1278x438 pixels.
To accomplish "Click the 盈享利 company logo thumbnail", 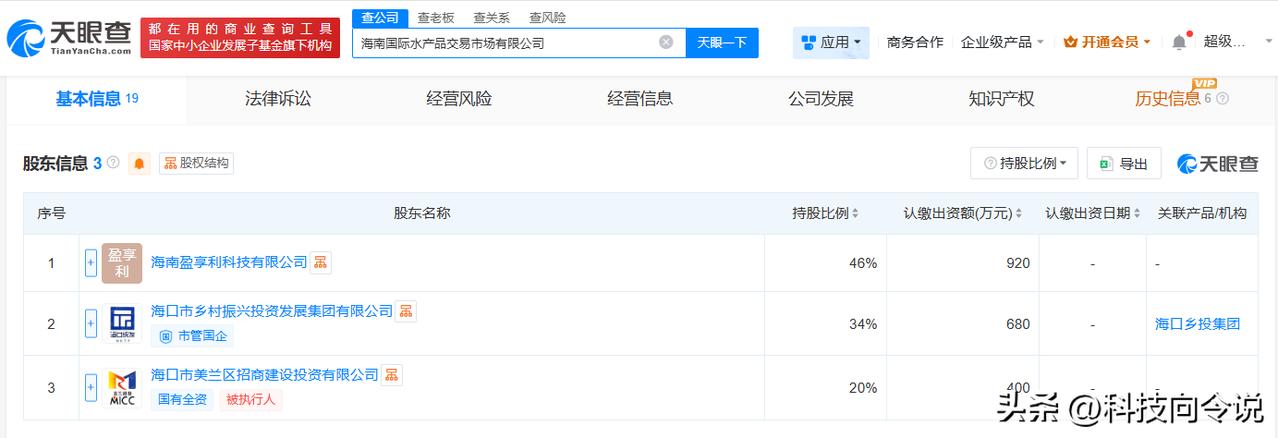I will (x=121, y=263).
